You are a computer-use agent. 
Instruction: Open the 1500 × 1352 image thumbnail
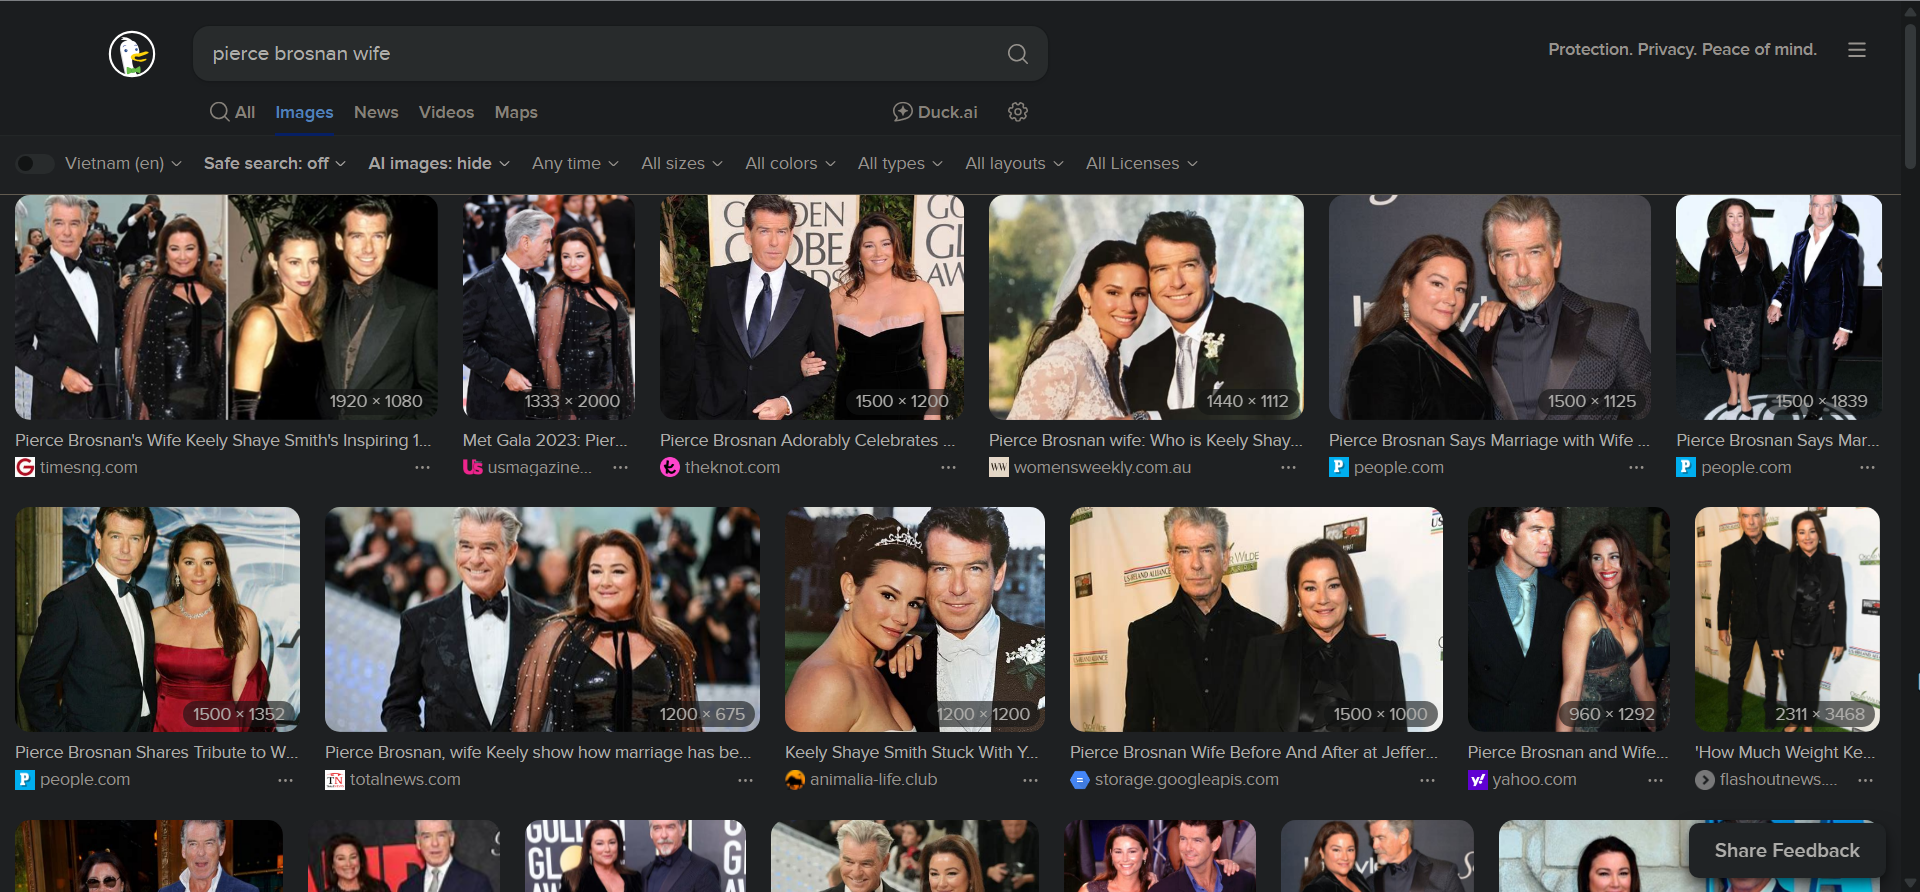tap(157, 619)
